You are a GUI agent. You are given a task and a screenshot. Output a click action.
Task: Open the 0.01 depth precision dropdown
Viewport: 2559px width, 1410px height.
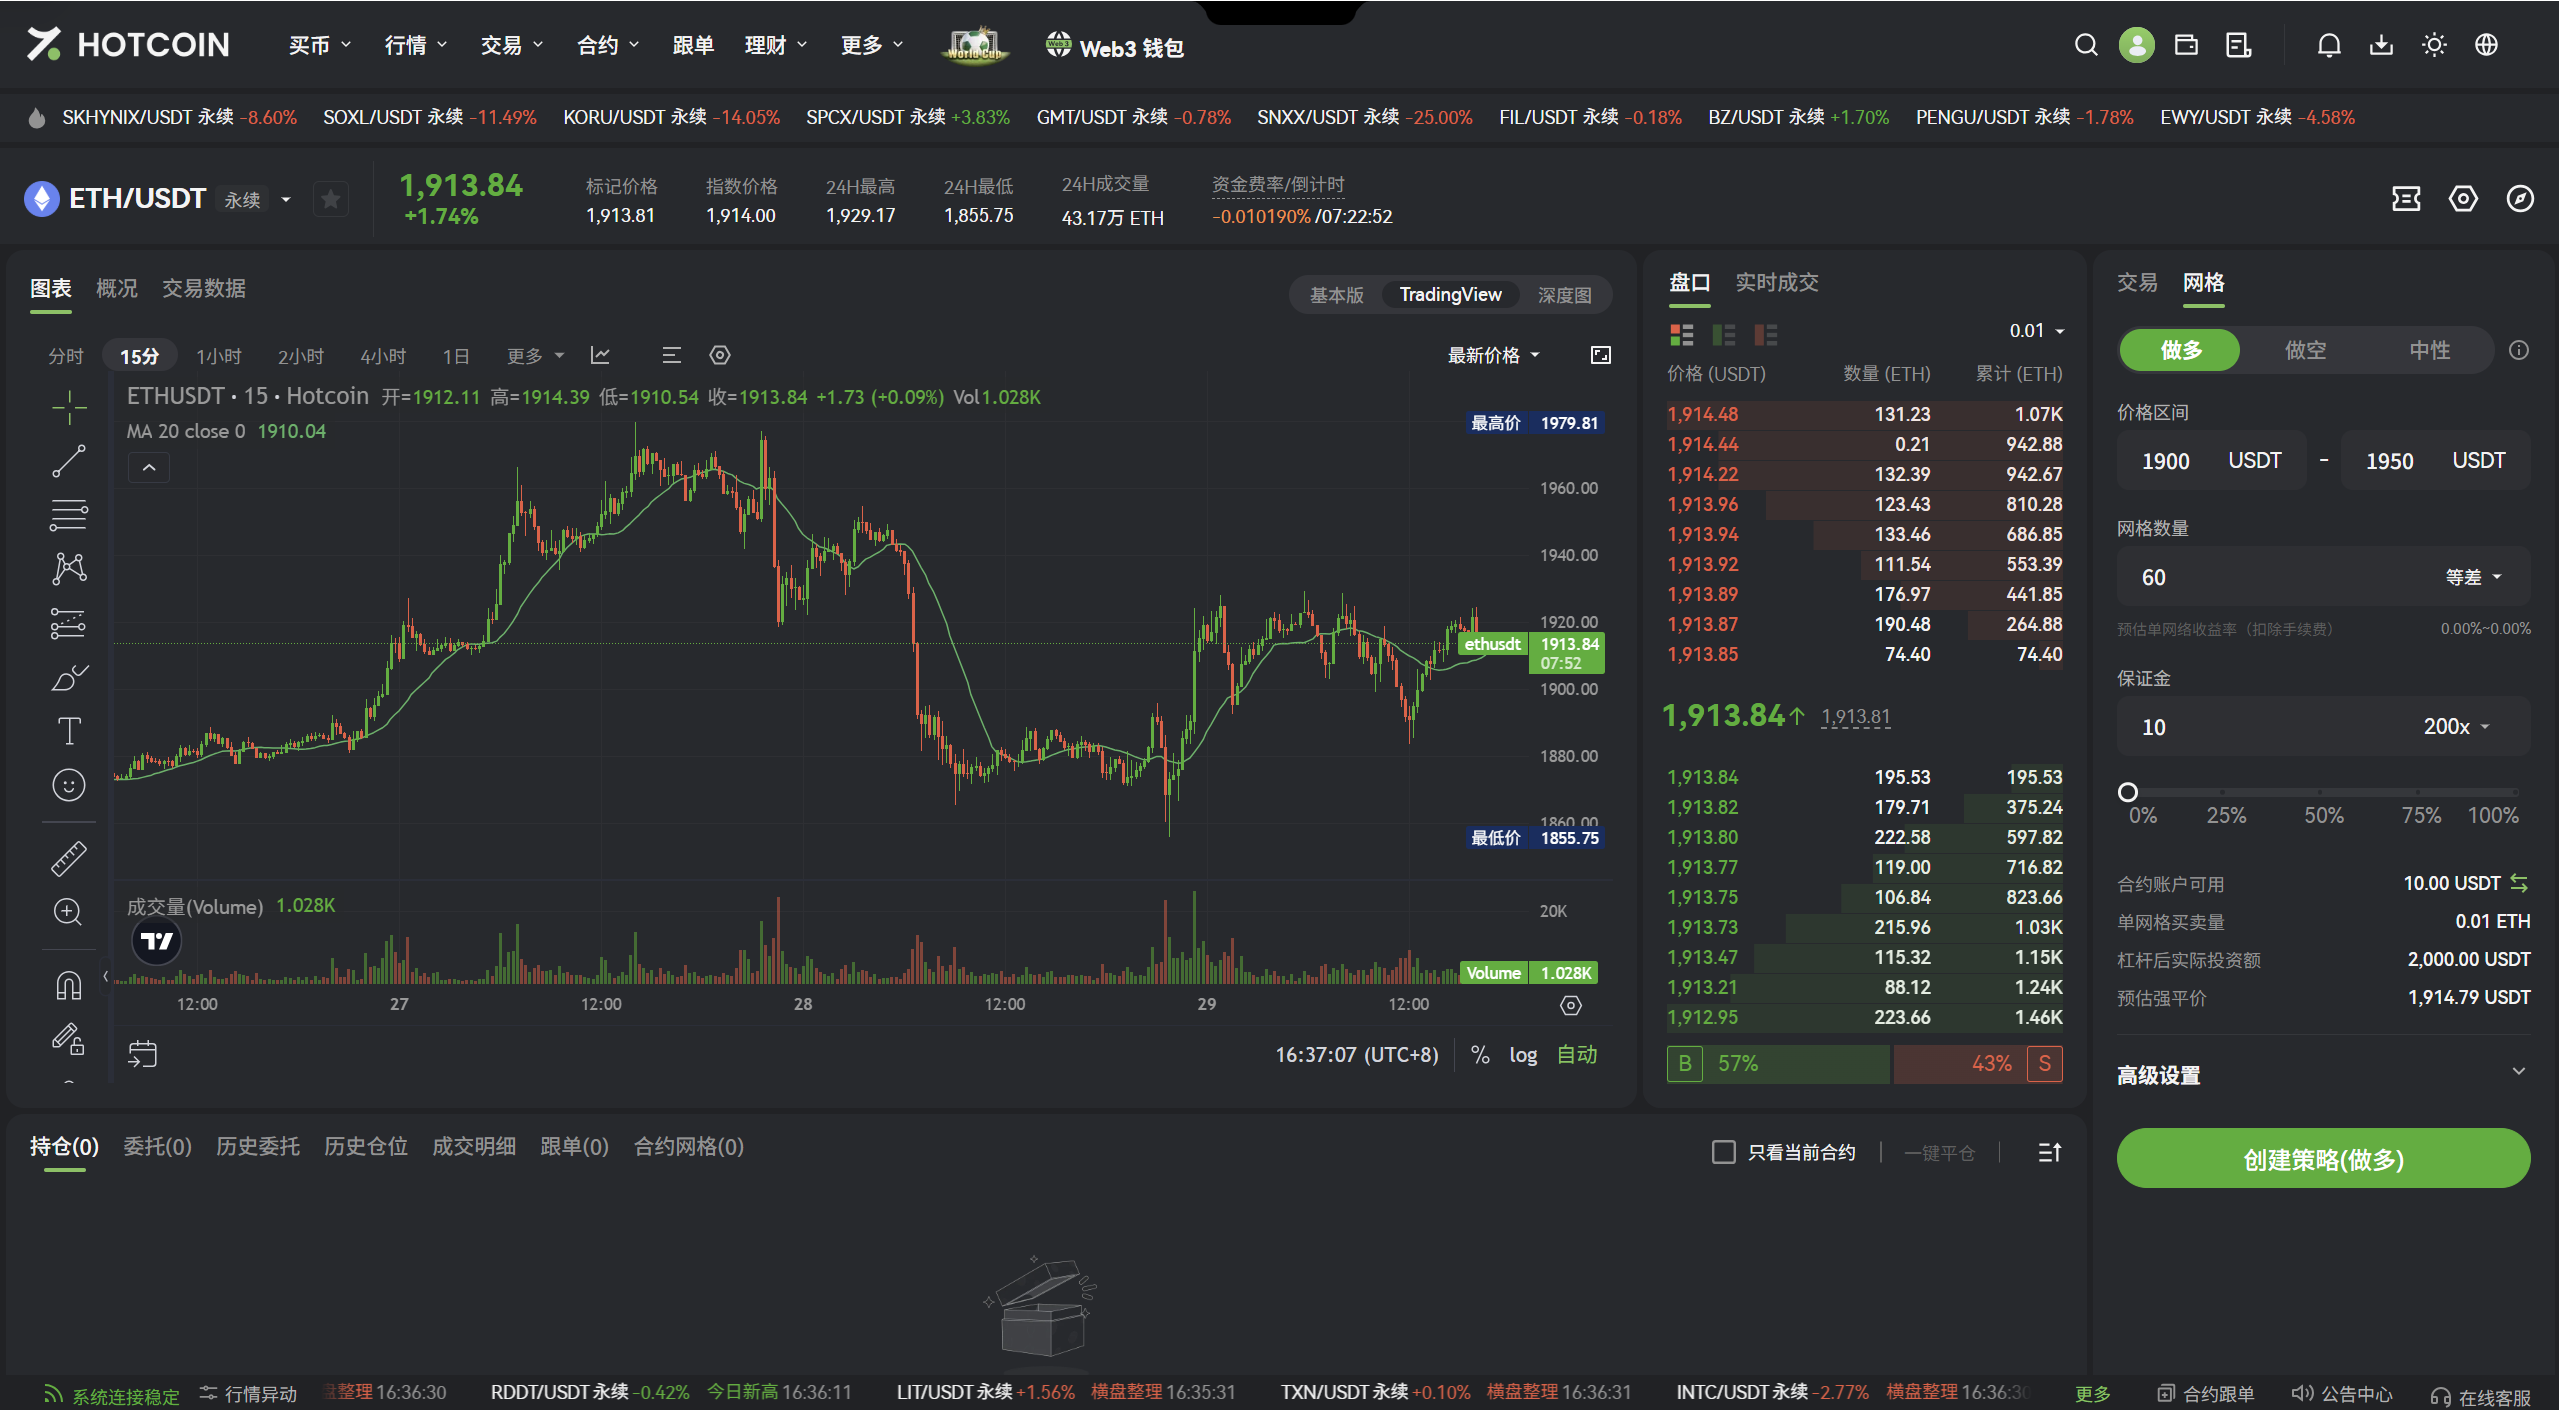[x=2036, y=331]
